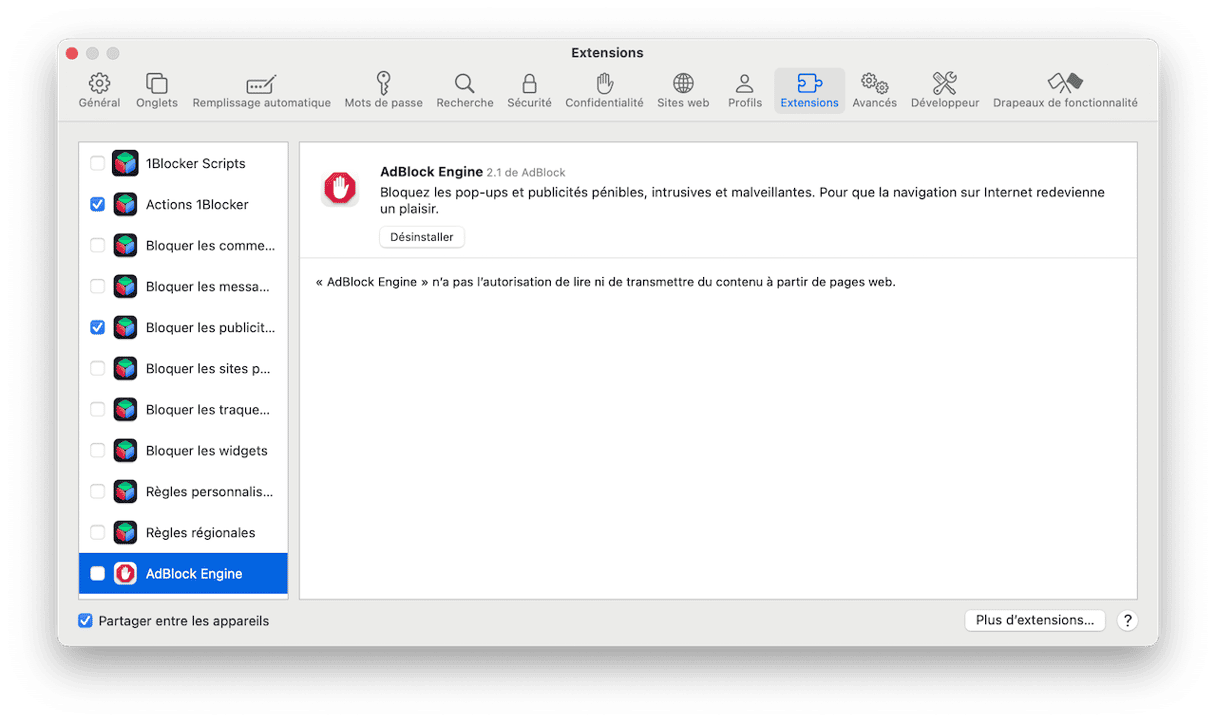This screenshot has width=1216, height=722.
Task: Open Confidentialité hand icon pane
Action: tap(604, 90)
